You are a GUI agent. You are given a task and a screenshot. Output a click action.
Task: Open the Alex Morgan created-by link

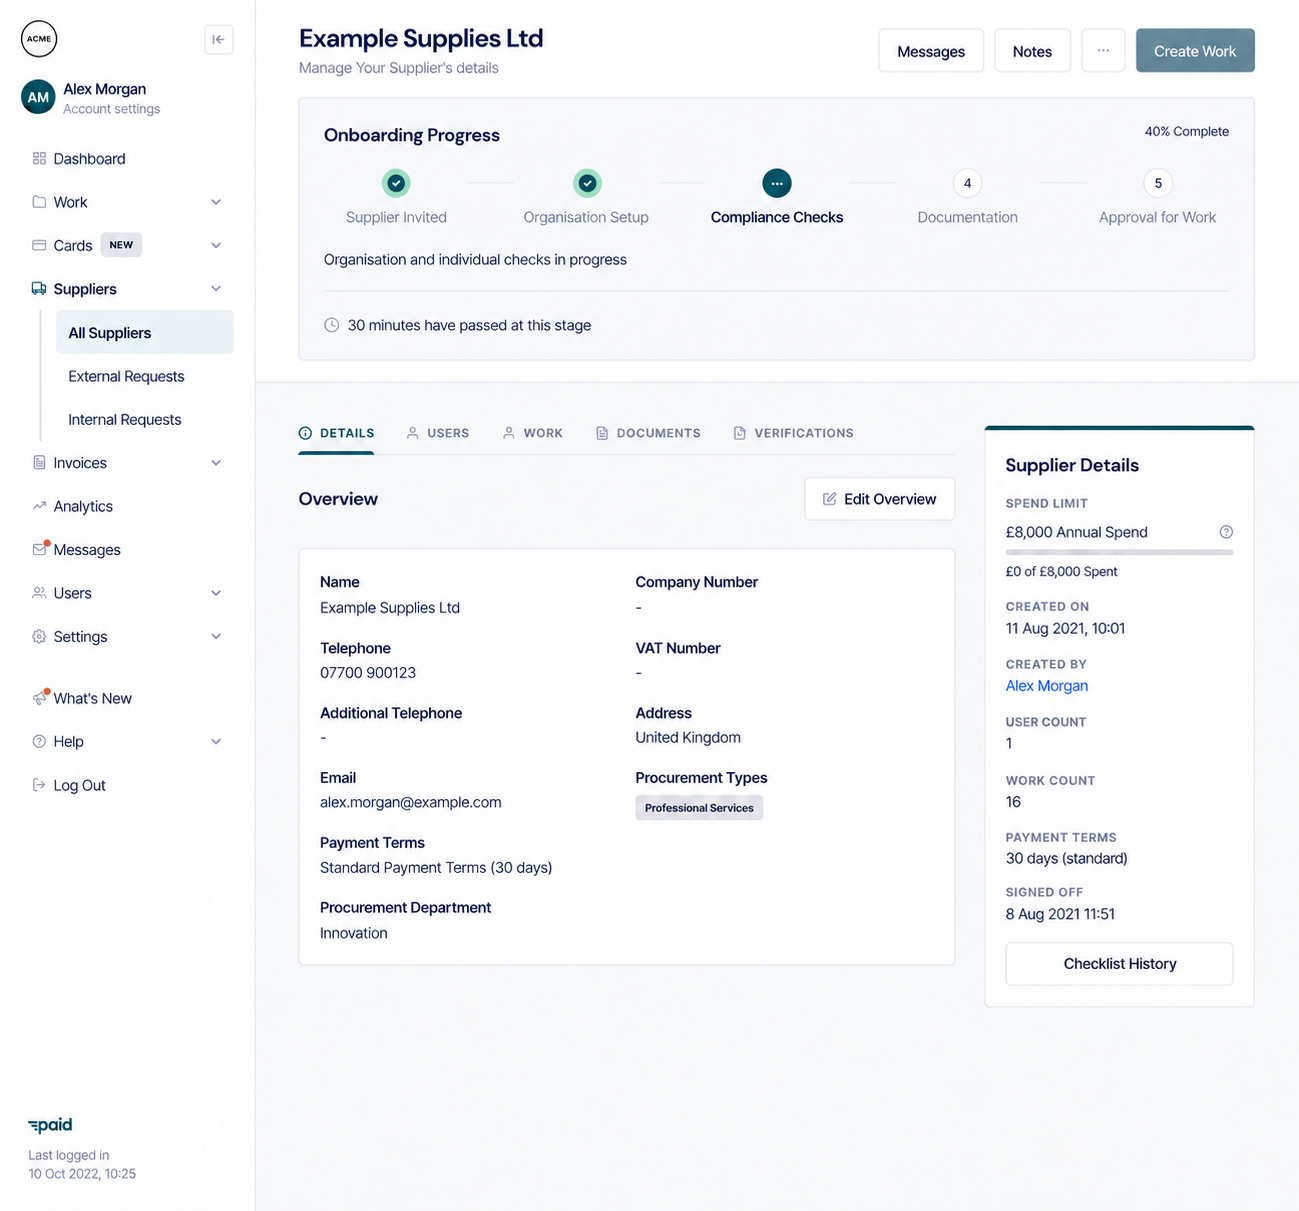(x=1047, y=686)
